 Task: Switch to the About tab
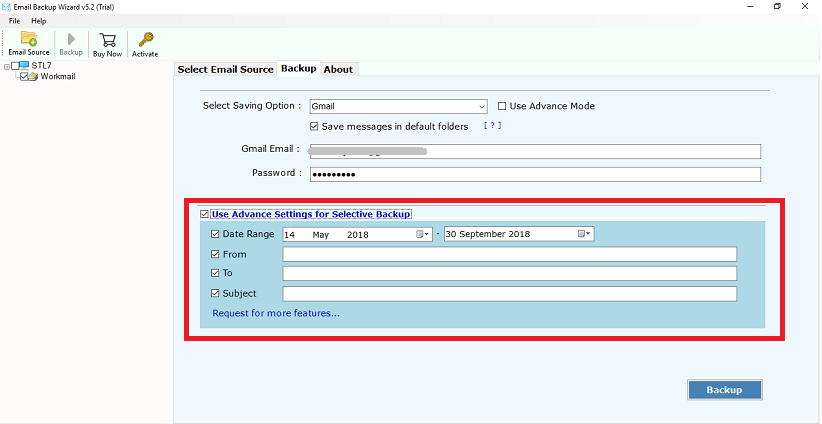(x=338, y=69)
